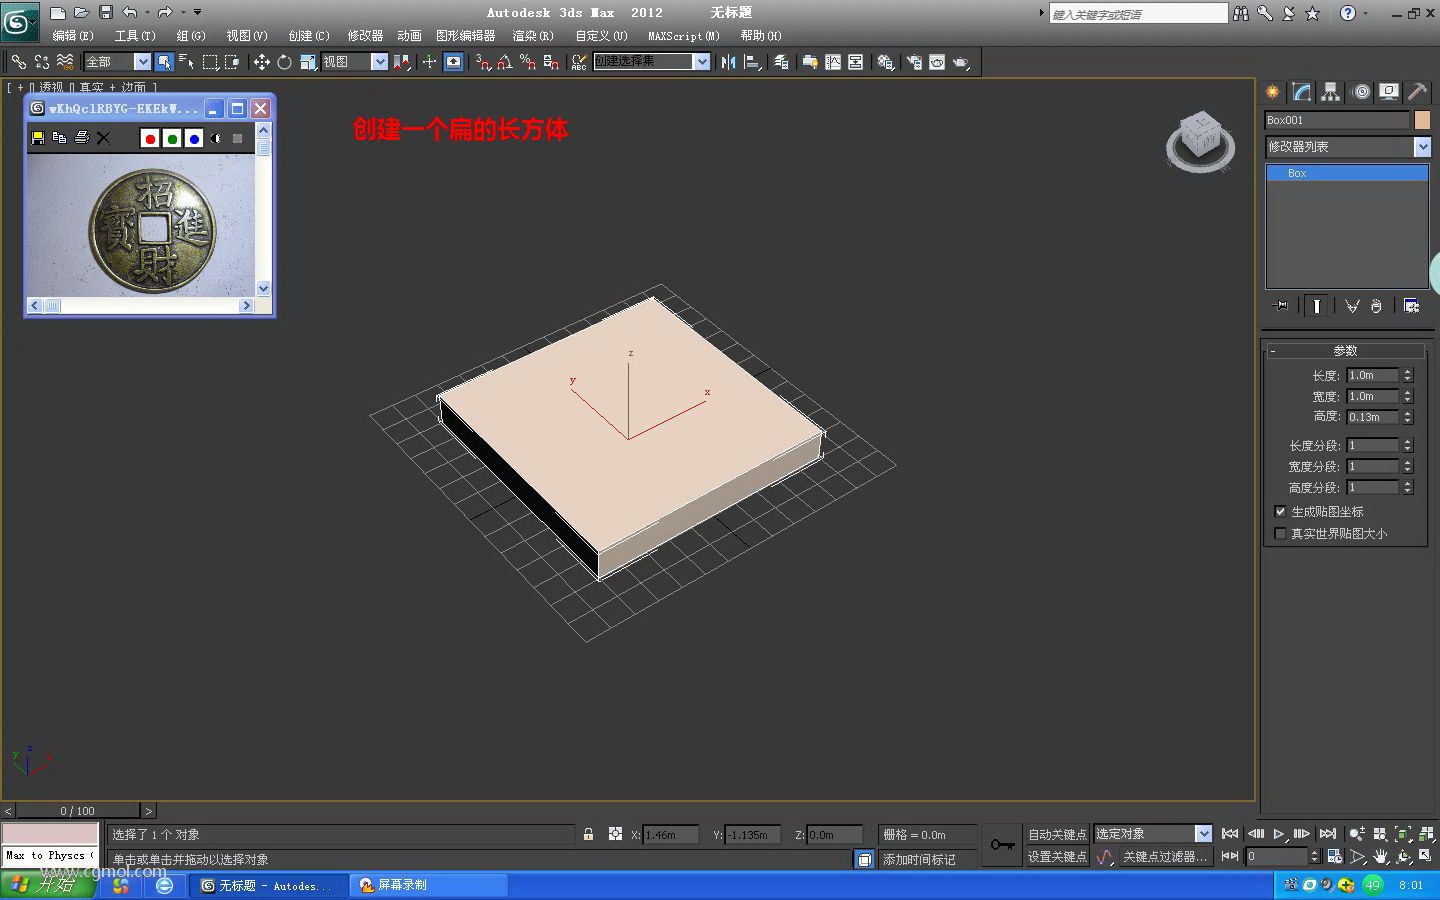Open the Hierarchy command panel tab
The image size is (1440, 900).
pyautogui.click(x=1330, y=92)
